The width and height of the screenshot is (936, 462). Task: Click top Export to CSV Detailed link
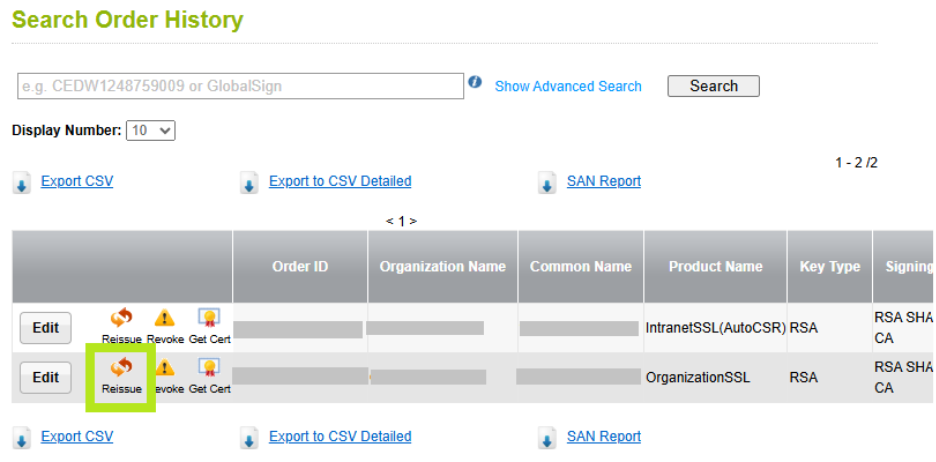tap(340, 181)
